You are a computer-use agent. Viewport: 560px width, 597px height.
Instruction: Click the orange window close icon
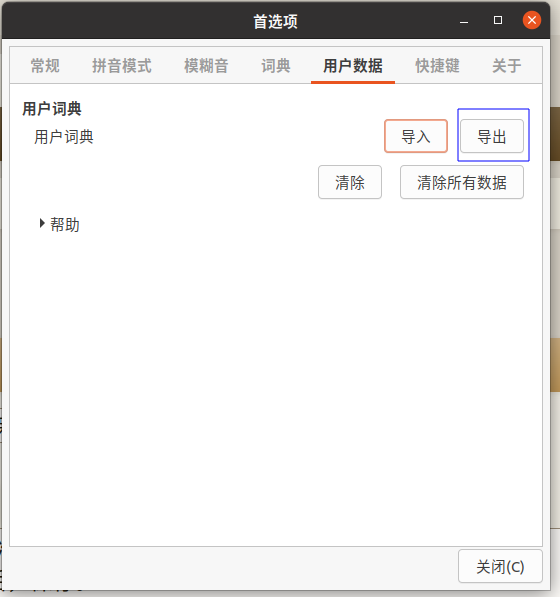point(532,20)
